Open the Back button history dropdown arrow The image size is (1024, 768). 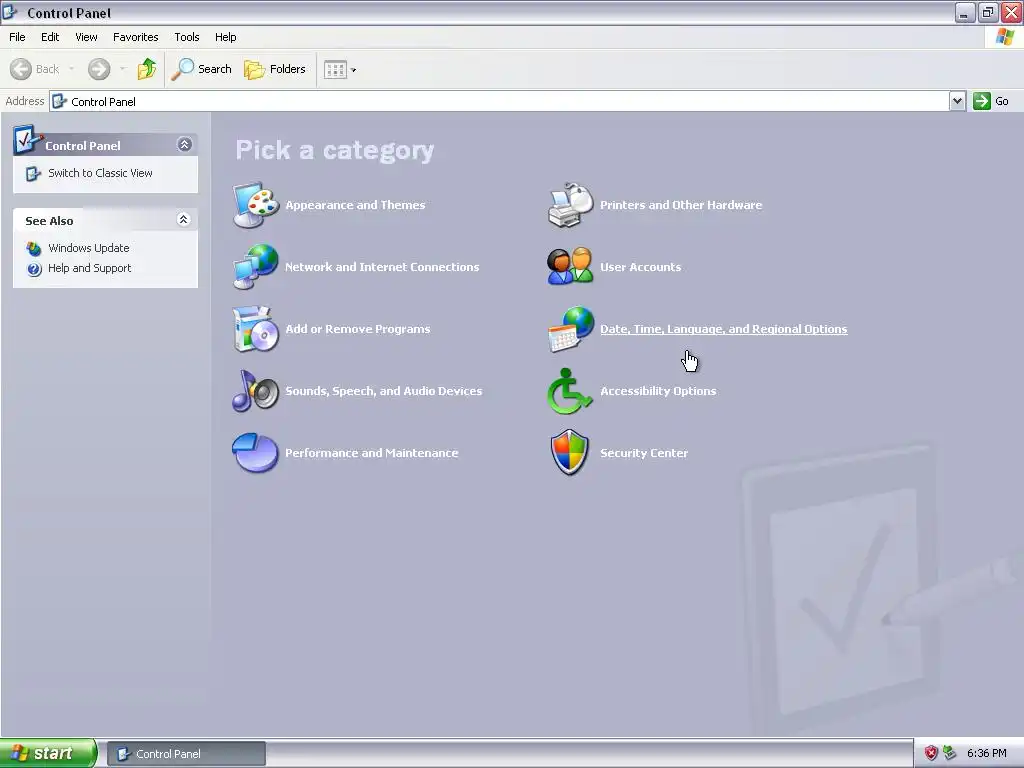(71, 69)
